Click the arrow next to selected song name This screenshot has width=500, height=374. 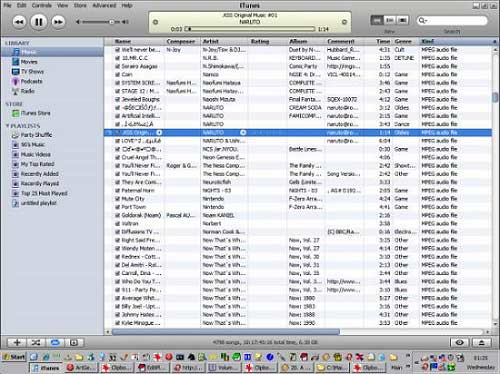click(x=159, y=133)
